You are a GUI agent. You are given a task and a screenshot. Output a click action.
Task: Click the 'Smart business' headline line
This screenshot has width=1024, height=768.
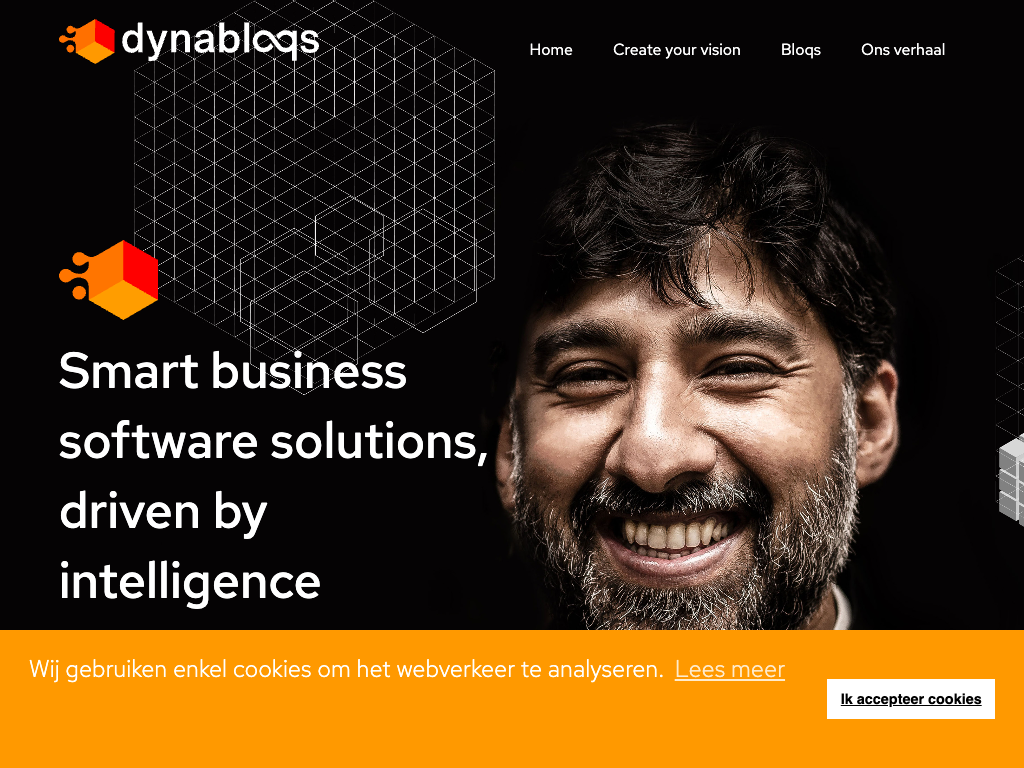click(232, 371)
